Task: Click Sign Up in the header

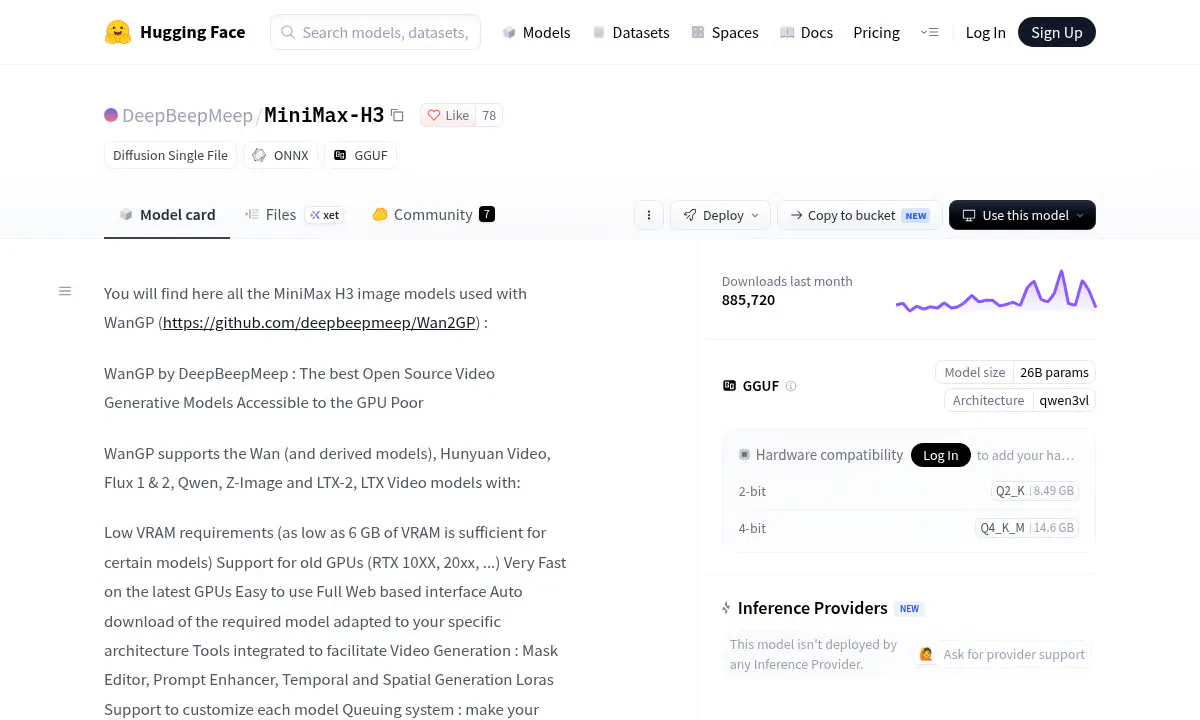Action: tap(1057, 32)
